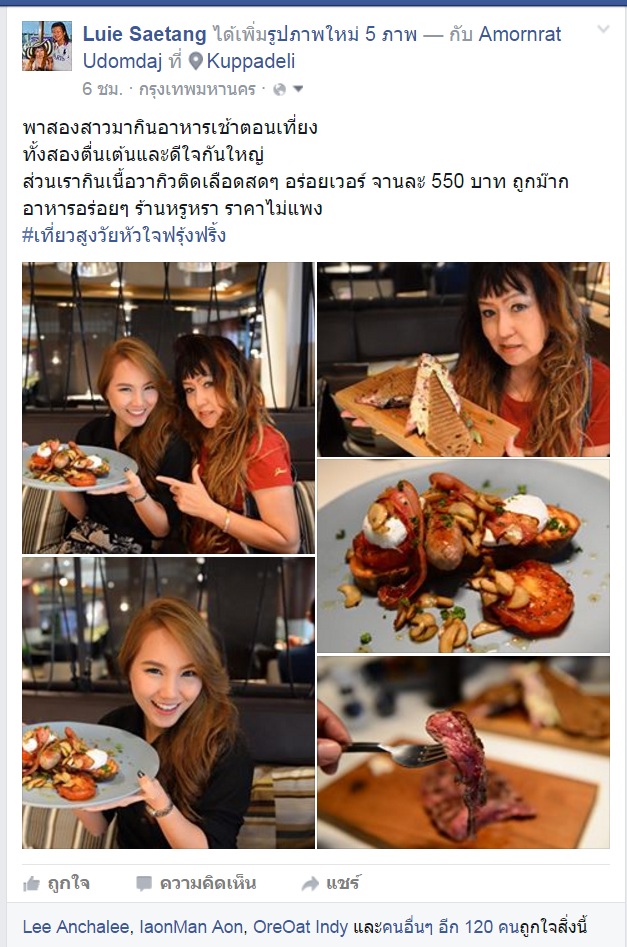Screen dimensions: 627x947
Task: Open photo of wagyu beef on fork
Action: point(463,753)
